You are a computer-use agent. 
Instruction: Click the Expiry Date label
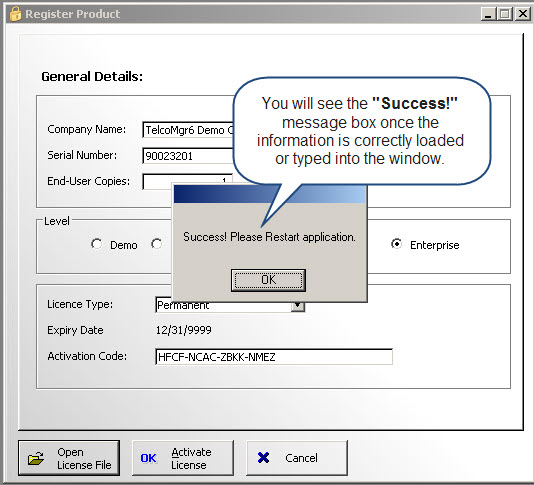point(75,330)
